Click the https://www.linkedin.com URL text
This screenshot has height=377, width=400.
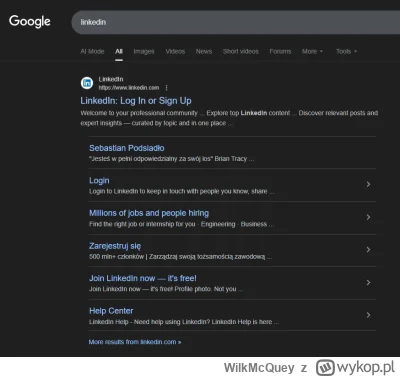129,88
